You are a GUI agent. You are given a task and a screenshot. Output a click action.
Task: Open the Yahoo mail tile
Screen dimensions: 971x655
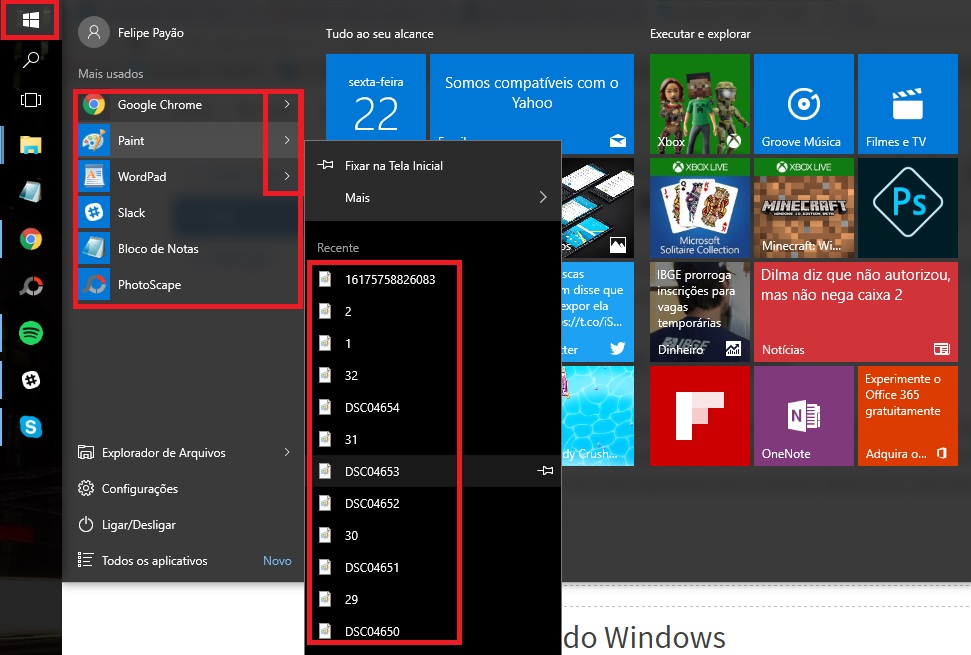pyautogui.click(x=532, y=97)
